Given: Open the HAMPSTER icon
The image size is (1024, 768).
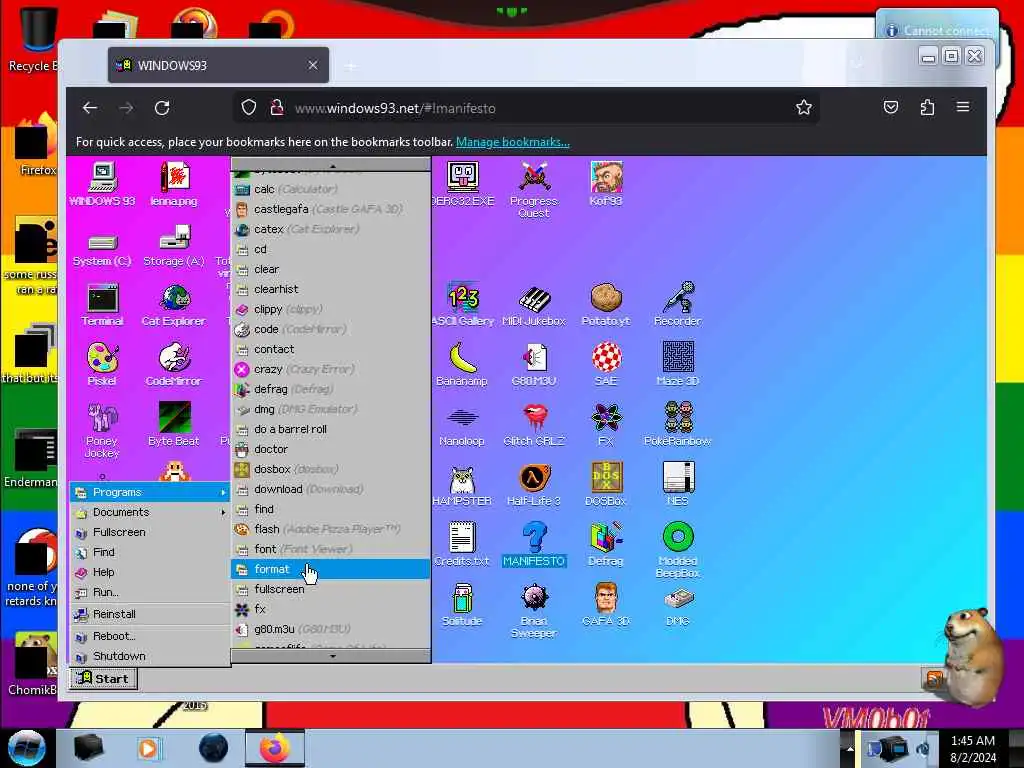Looking at the screenshot, I should tap(462, 484).
